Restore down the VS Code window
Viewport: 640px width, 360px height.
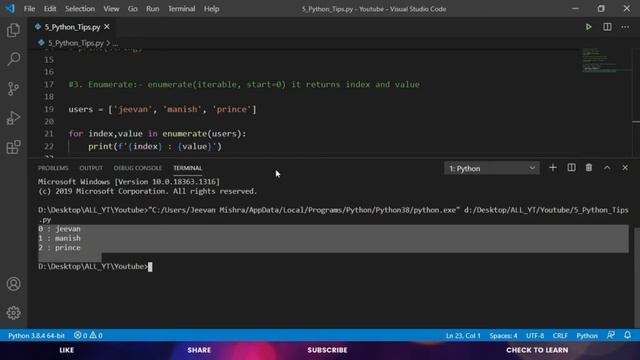tap(601, 9)
